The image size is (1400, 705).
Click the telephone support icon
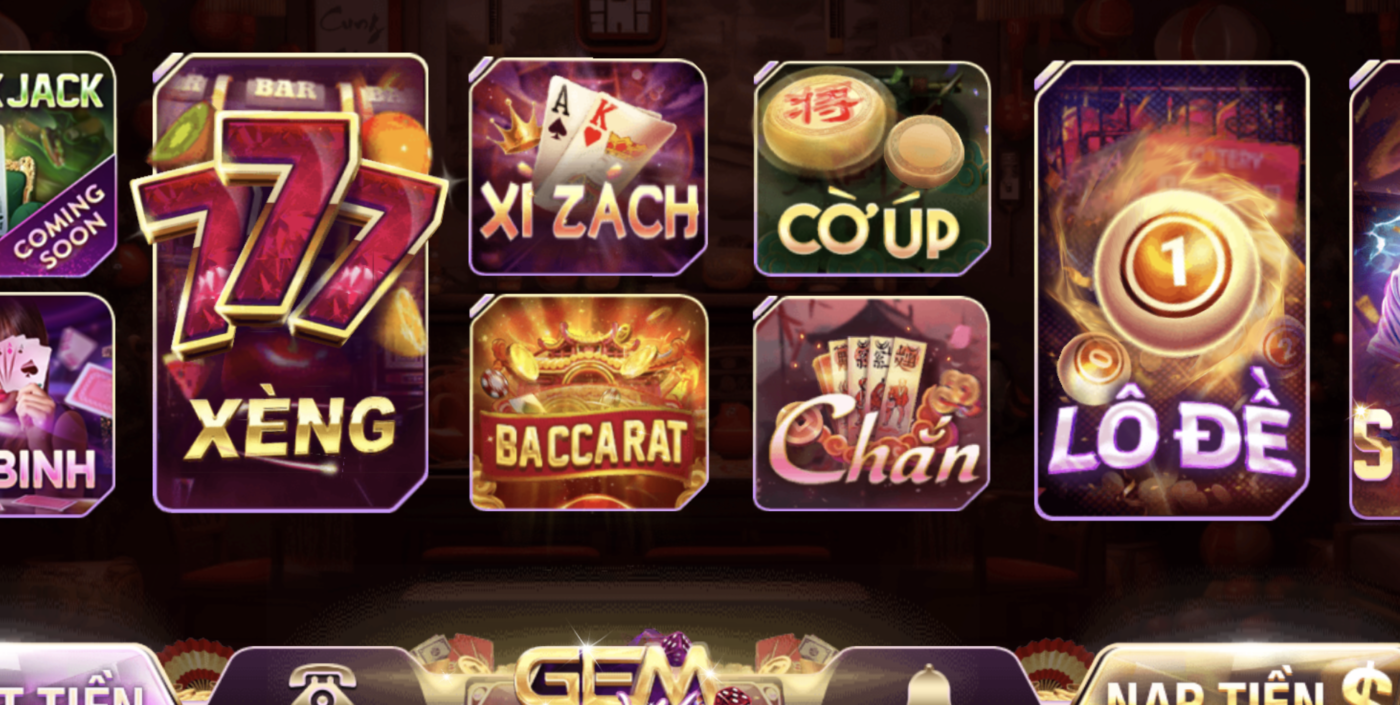(322, 685)
